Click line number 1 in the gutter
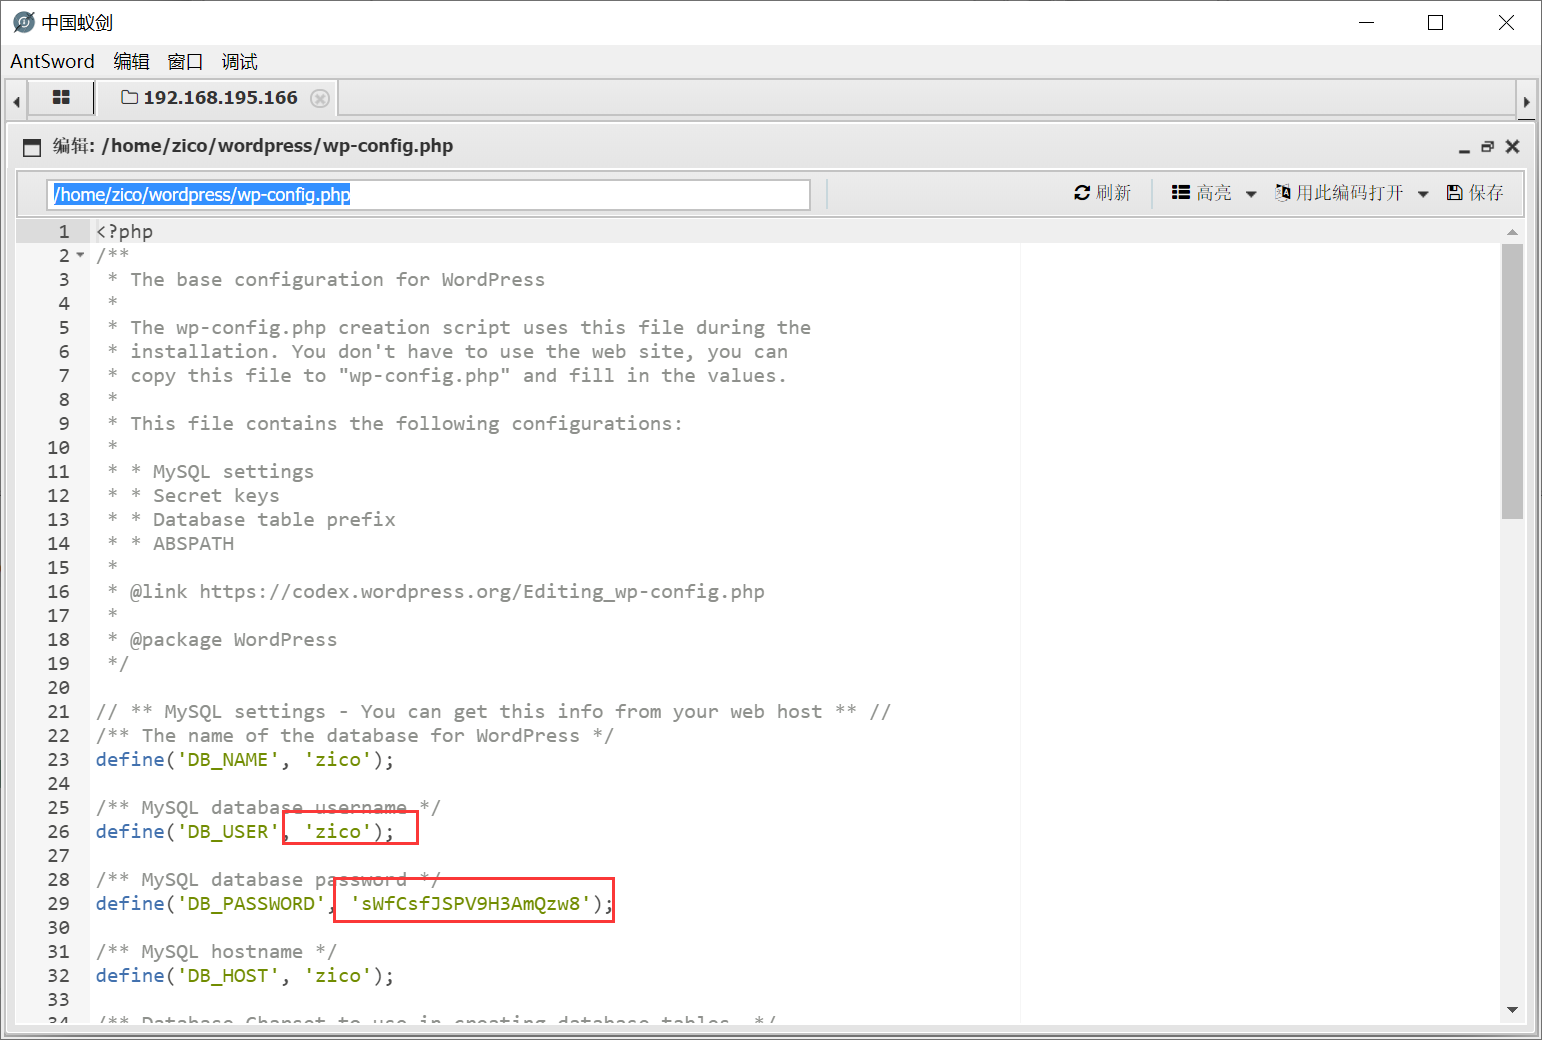This screenshot has width=1542, height=1040. 64,231
